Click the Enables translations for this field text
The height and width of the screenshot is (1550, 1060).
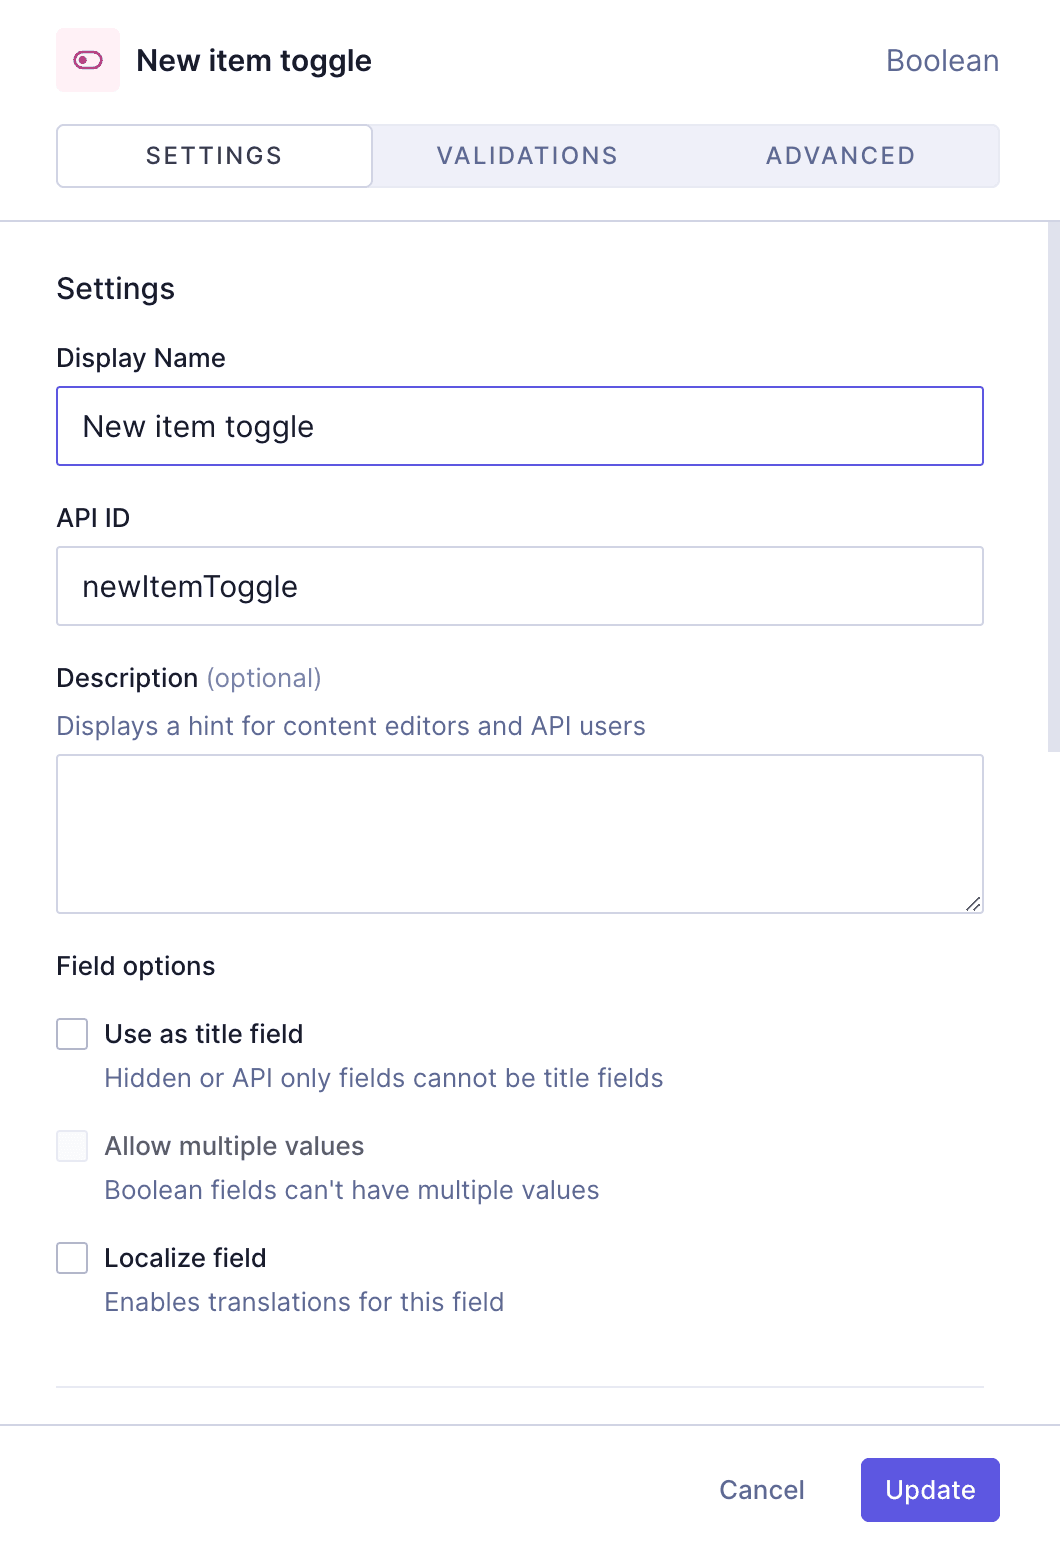click(304, 1302)
